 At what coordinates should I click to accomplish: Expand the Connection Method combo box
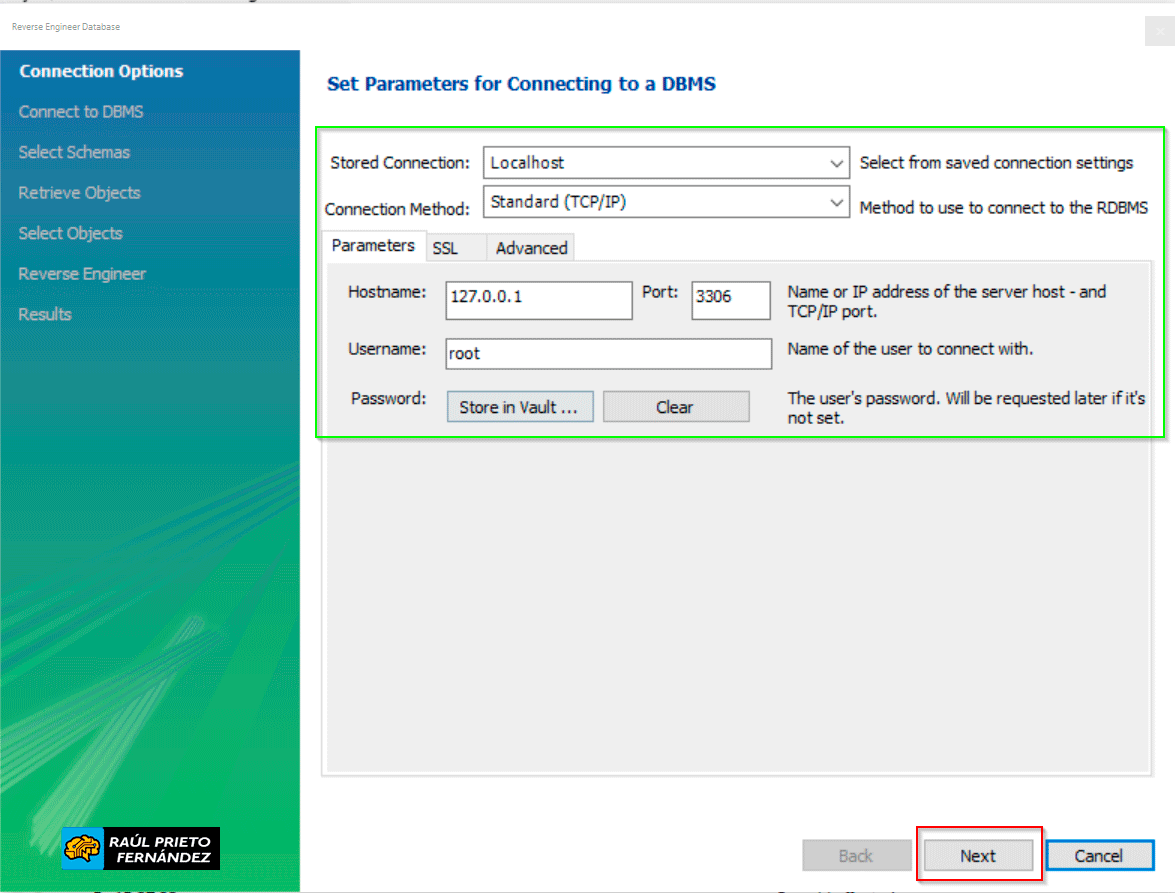665,202
